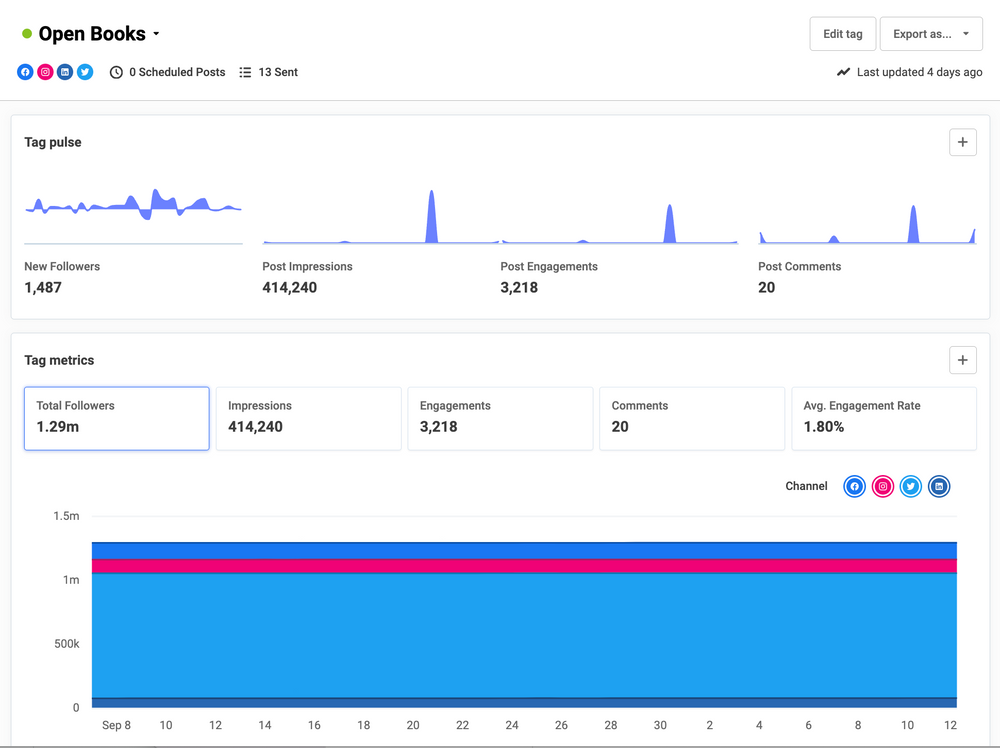Click the LinkedIn icon in the header
The width and height of the screenshot is (1000, 748).
point(64,71)
